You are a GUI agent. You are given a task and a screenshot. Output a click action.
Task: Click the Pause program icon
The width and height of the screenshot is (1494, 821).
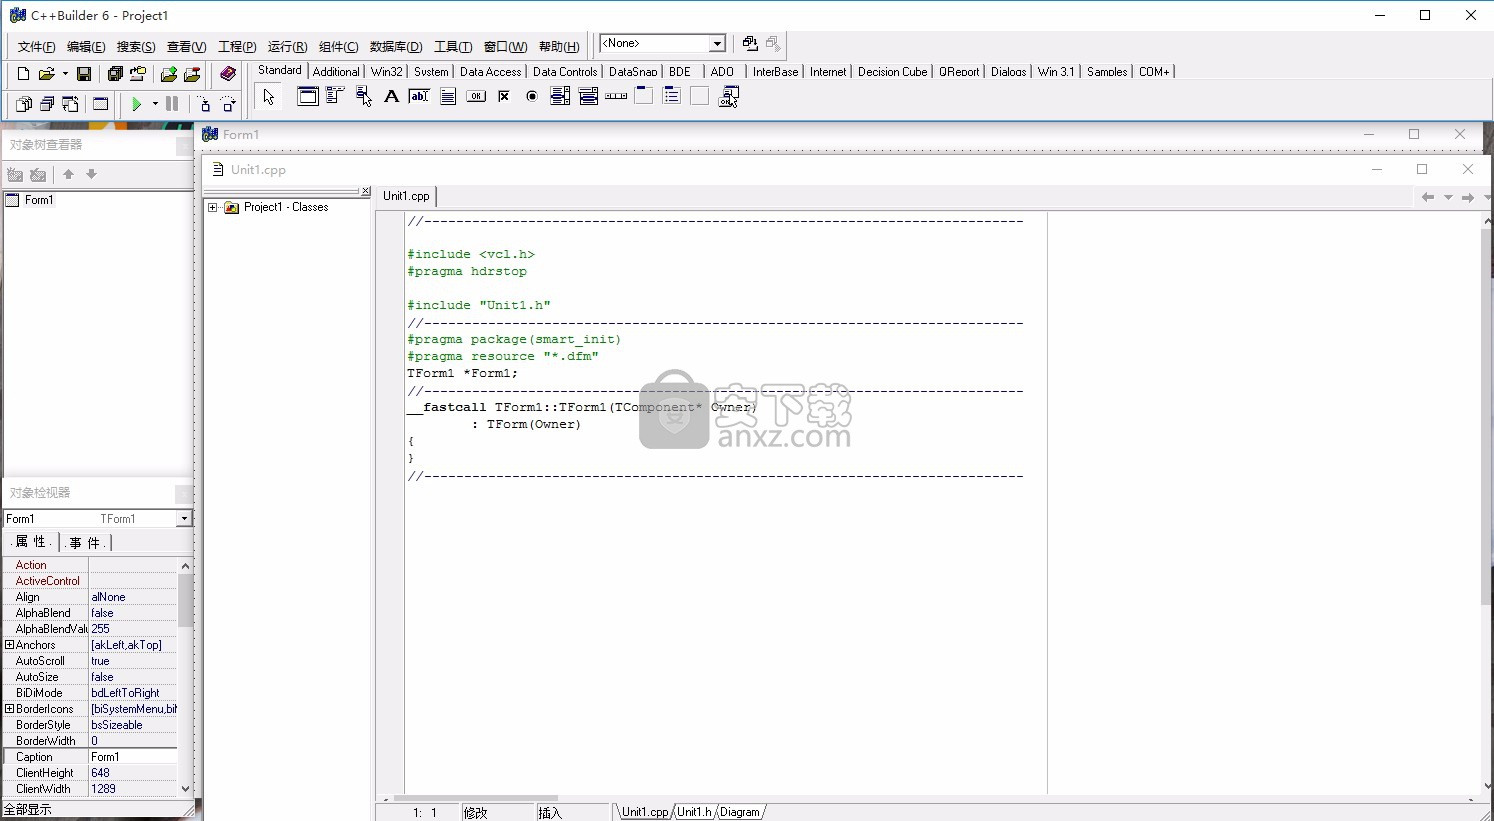(172, 104)
